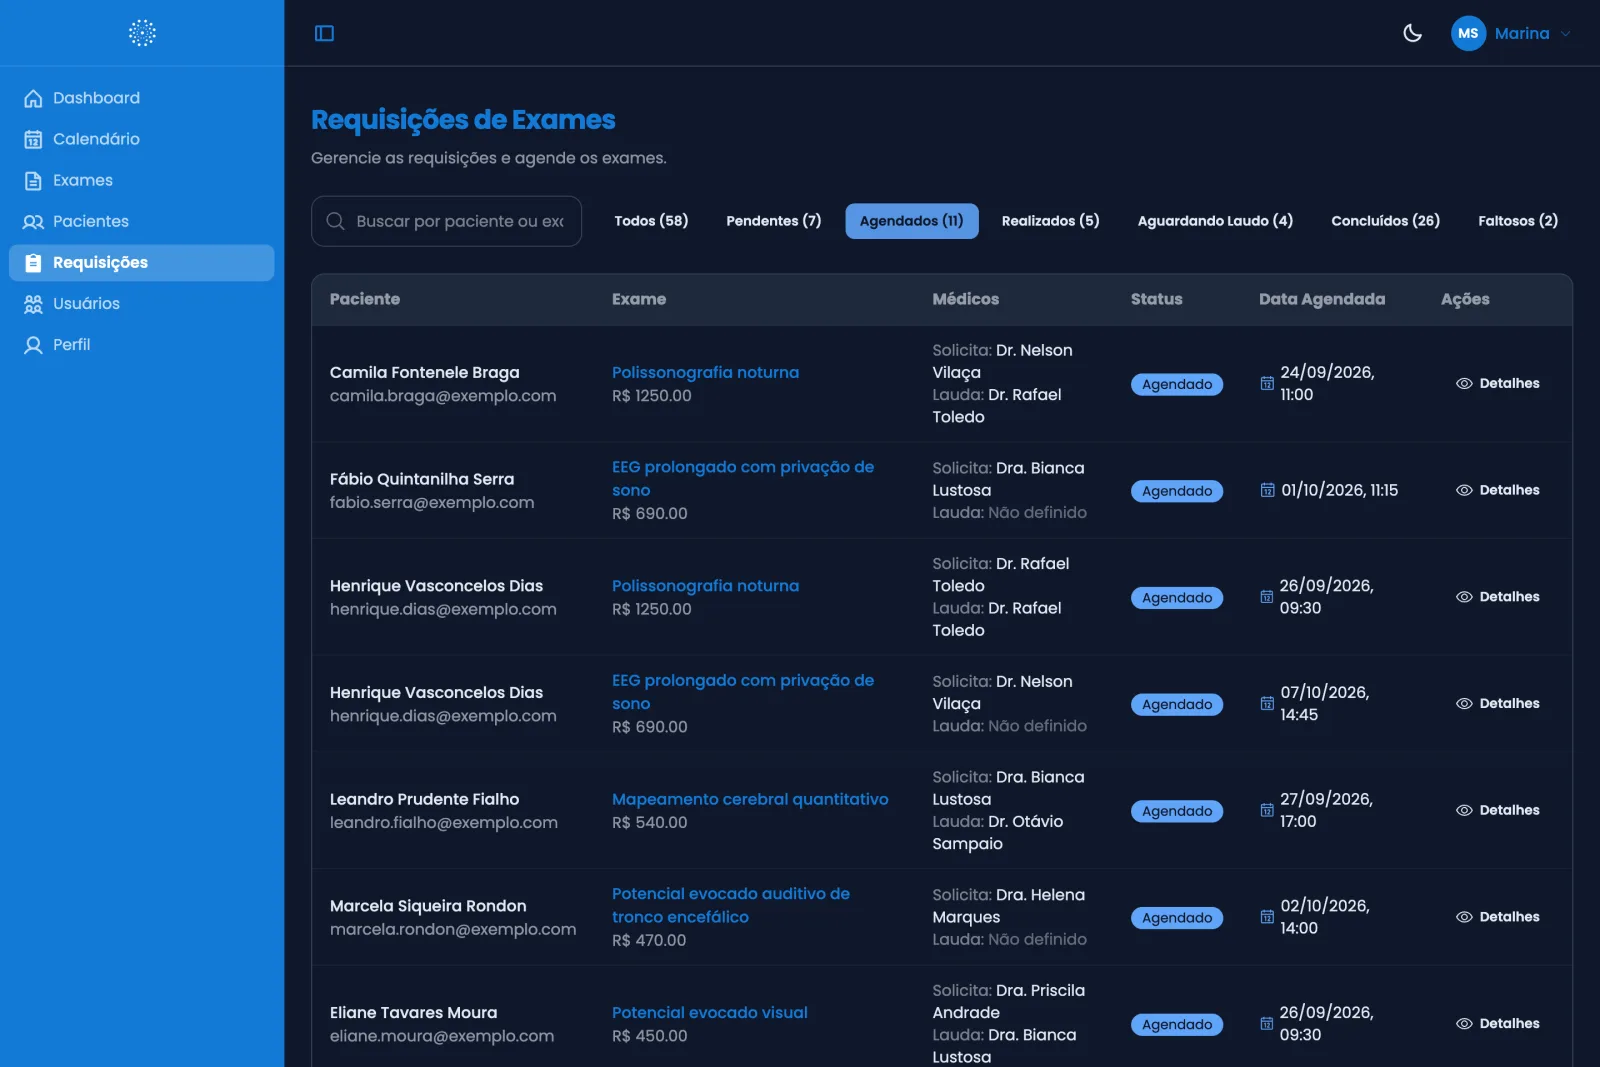This screenshot has width=1600, height=1067.
Task: Click Agendado status badge for Fábio Quintanilha
Action: pos(1177,491)
